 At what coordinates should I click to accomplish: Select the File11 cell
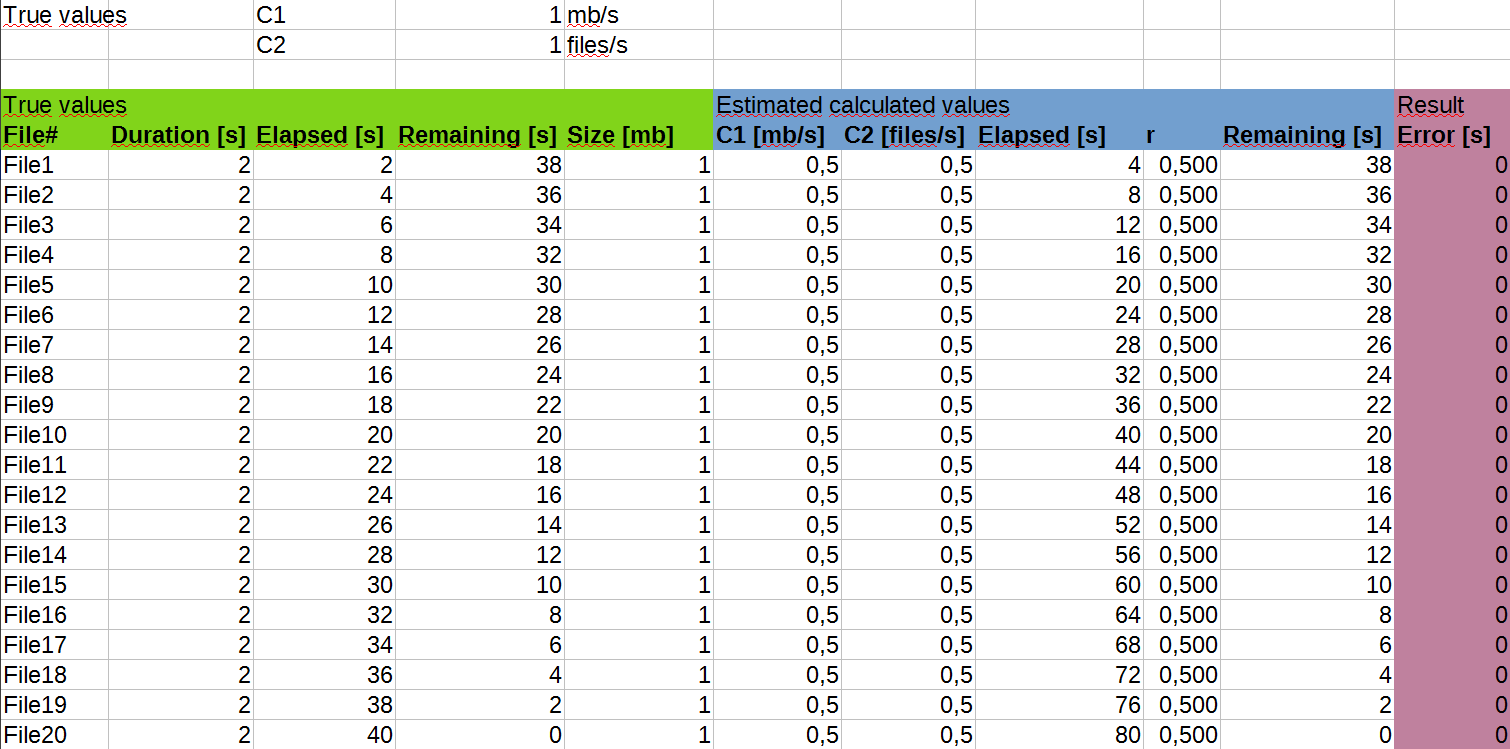tap(55, 465)
